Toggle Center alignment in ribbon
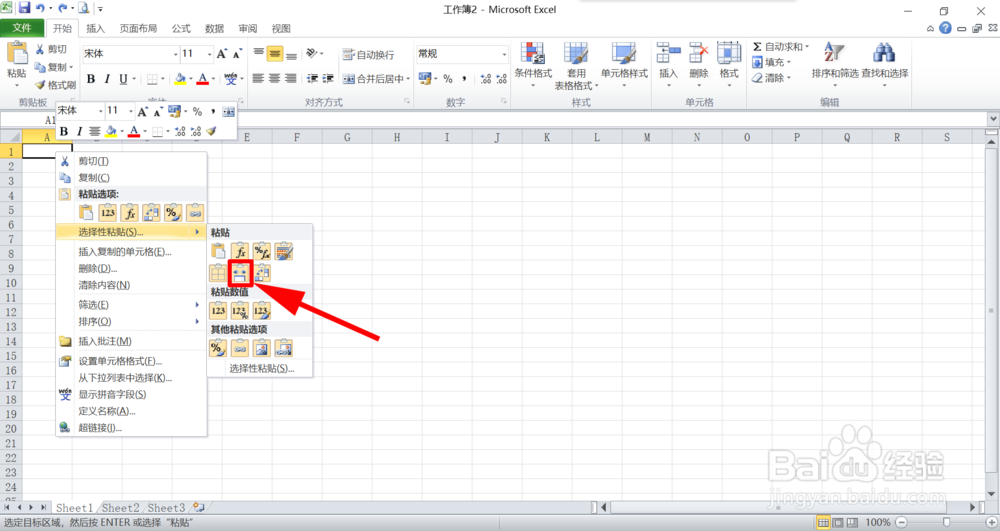This screenshot has height=531, width=1000. point(274,78)
